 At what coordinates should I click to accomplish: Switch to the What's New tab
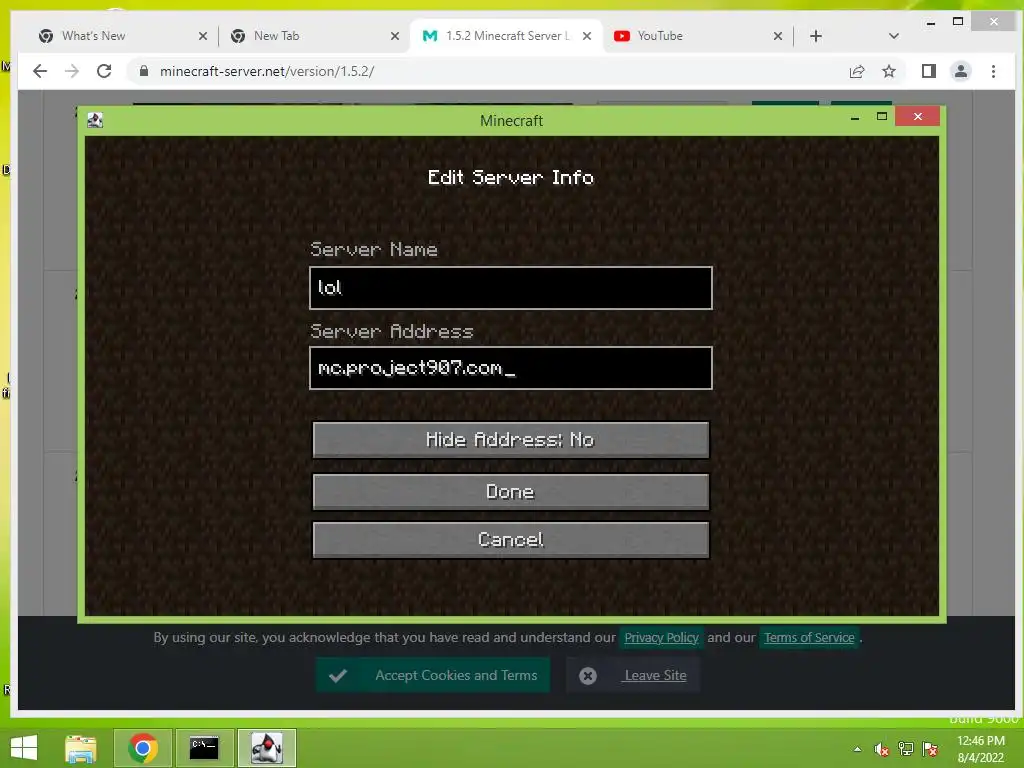[93, 36]
